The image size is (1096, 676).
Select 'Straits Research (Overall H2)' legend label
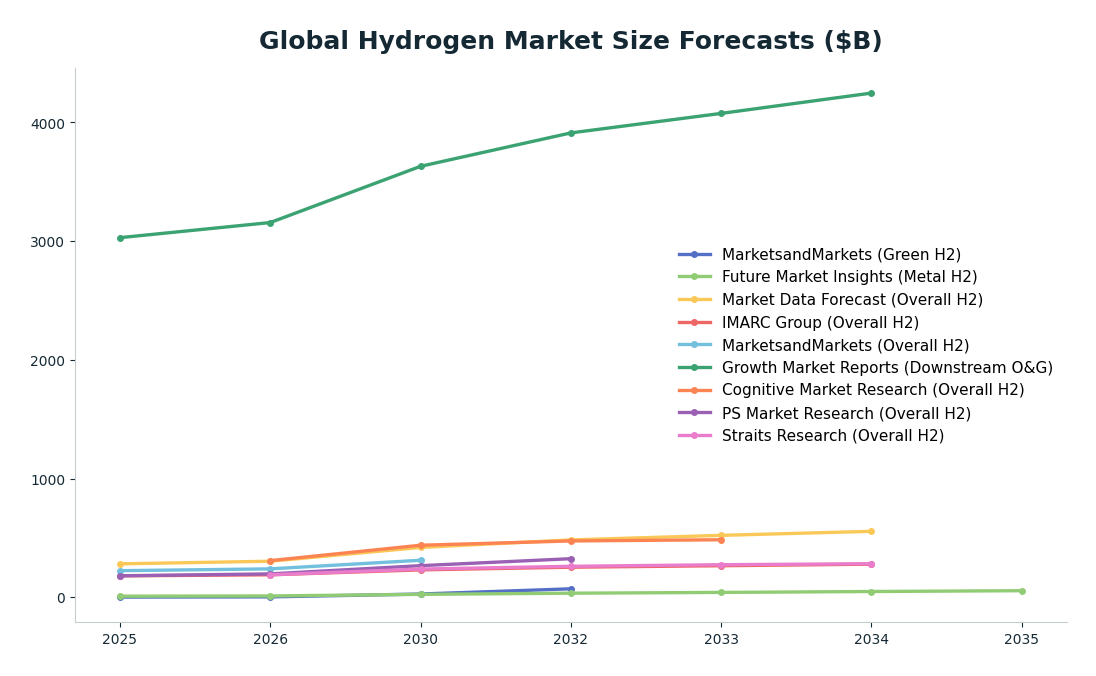(x=832, y=436)
